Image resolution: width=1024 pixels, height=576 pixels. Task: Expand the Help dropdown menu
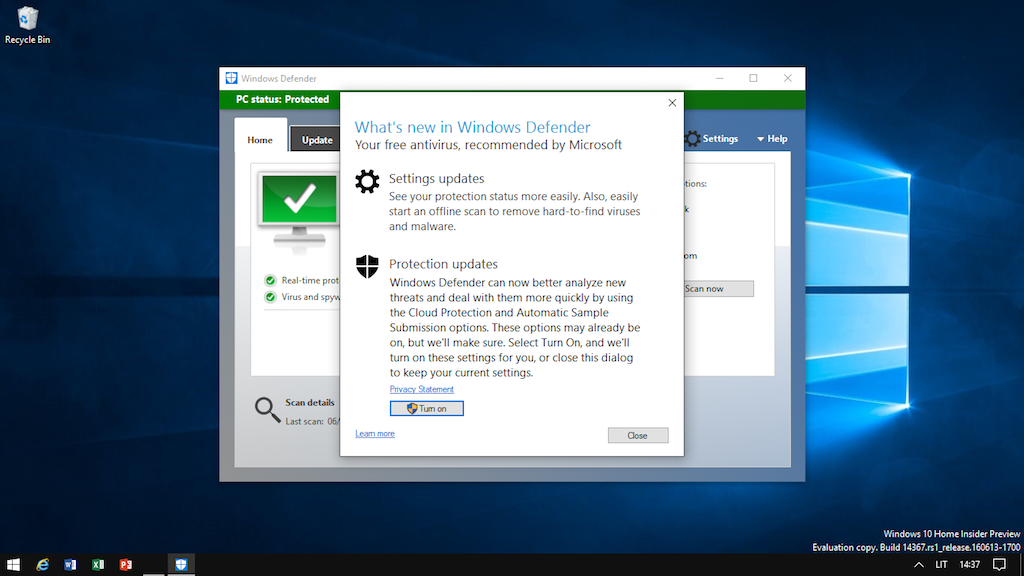point(771,139)
